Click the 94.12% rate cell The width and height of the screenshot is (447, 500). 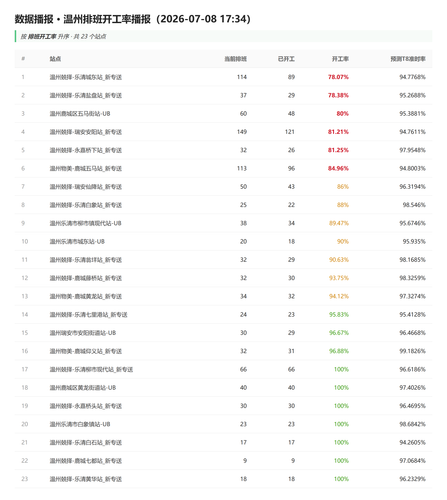click(339, 296)
